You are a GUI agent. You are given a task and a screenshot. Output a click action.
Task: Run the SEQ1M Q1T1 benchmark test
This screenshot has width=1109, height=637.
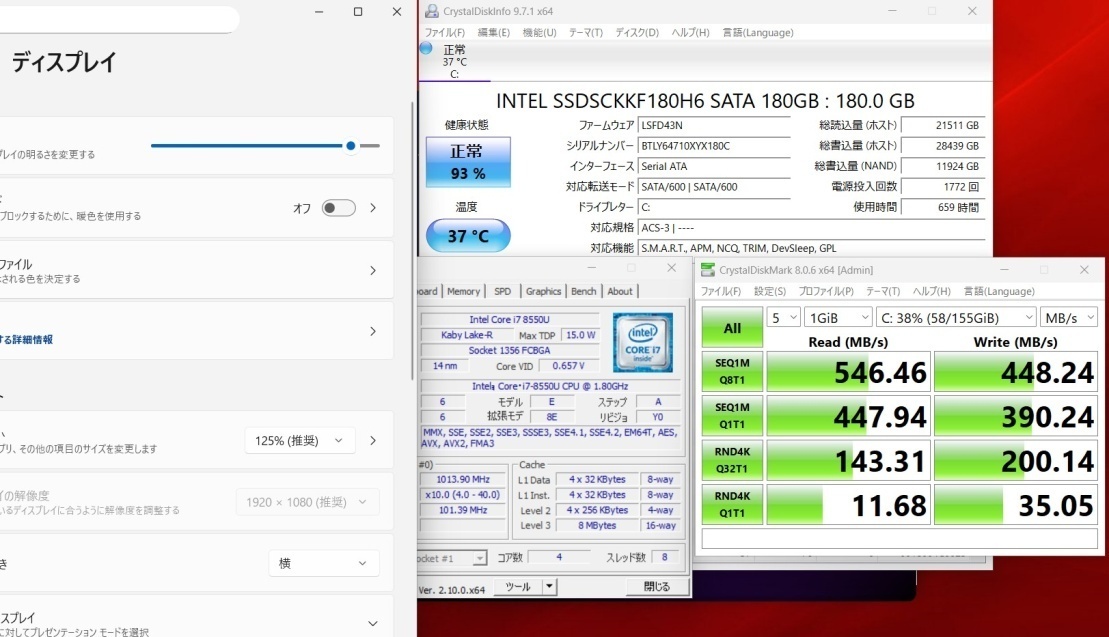[732, 416]
